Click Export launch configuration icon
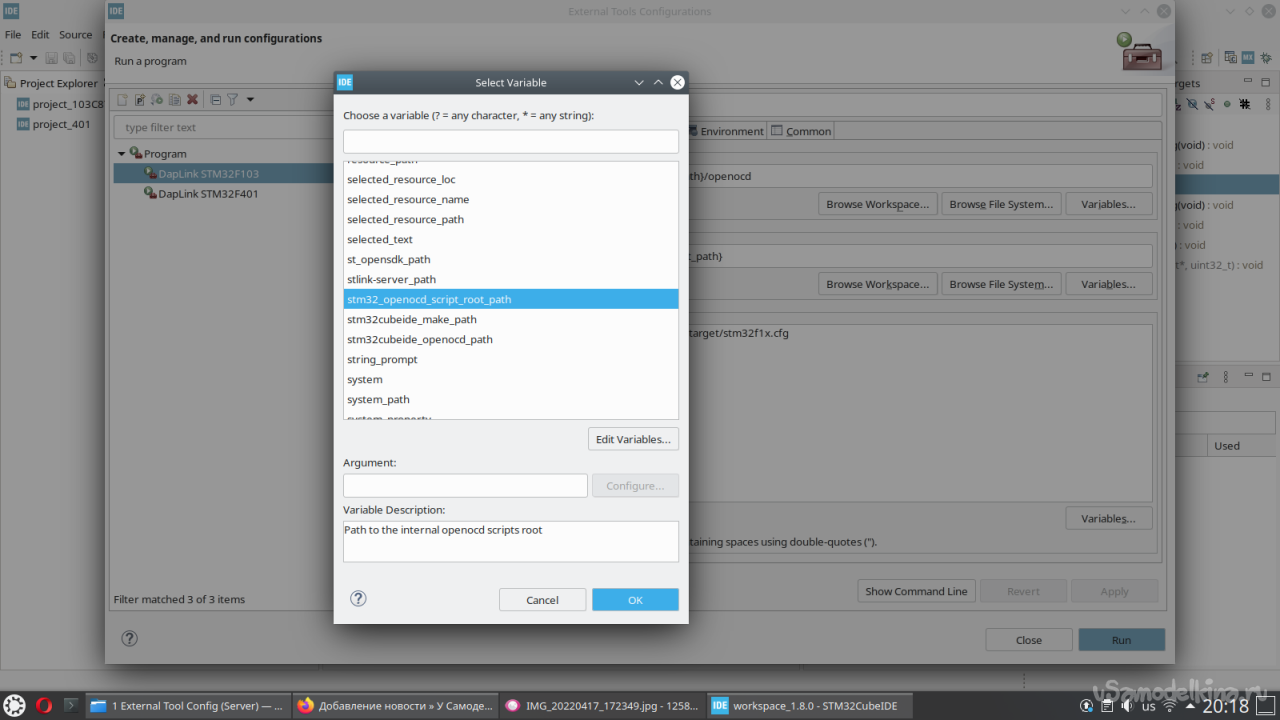 [157, 100]
